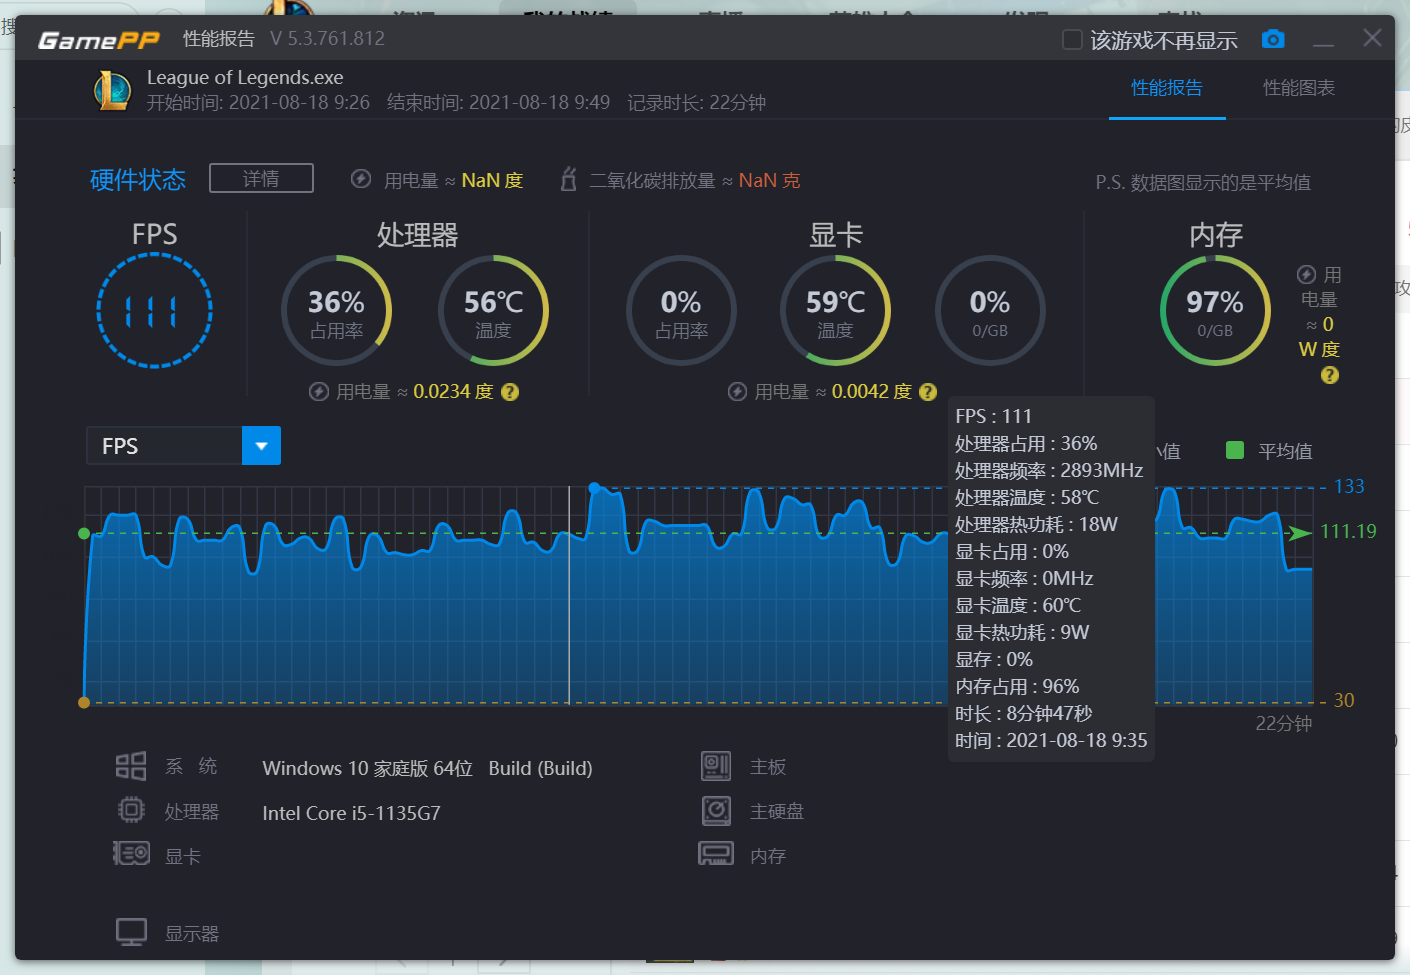The height and width of the screenshot is (975, 1410).
Task: Click the 记录时长: 22分钟 text
Action: click(696, 103)
